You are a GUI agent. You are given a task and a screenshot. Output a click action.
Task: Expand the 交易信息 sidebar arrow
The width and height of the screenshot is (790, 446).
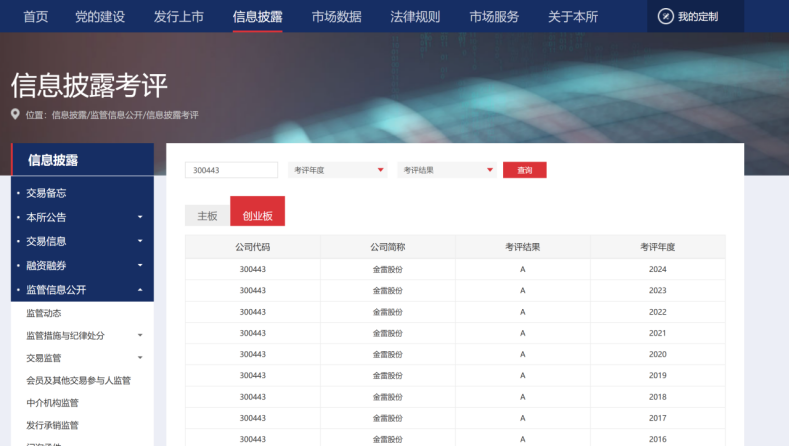[x=140, y=241]
